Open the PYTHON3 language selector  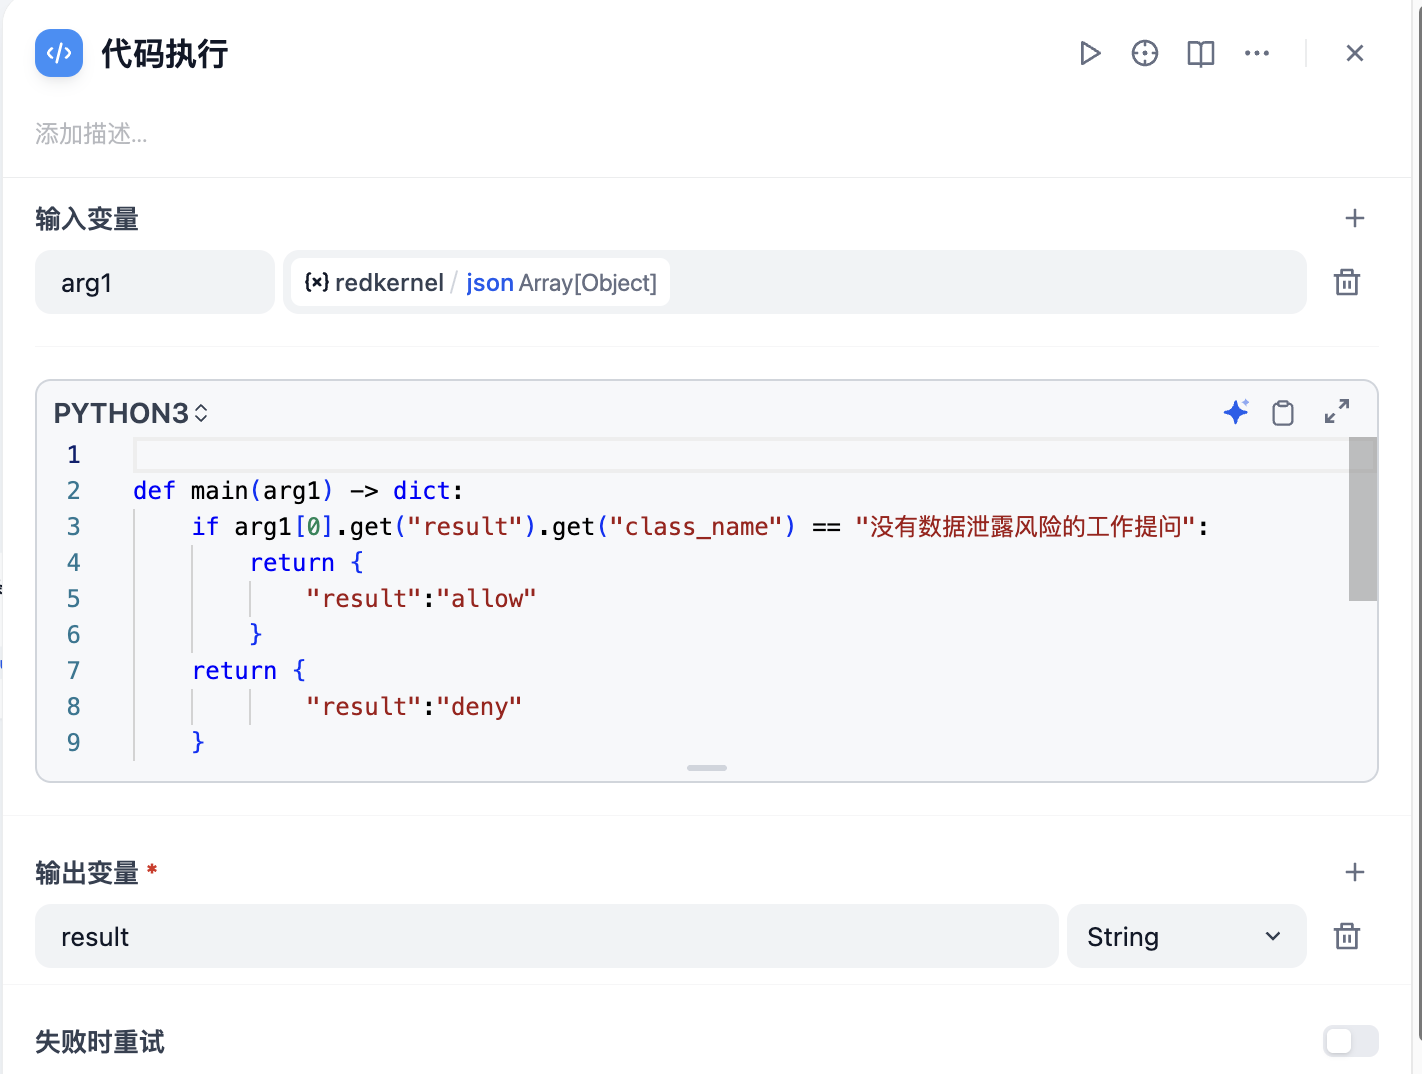(131, 413)
